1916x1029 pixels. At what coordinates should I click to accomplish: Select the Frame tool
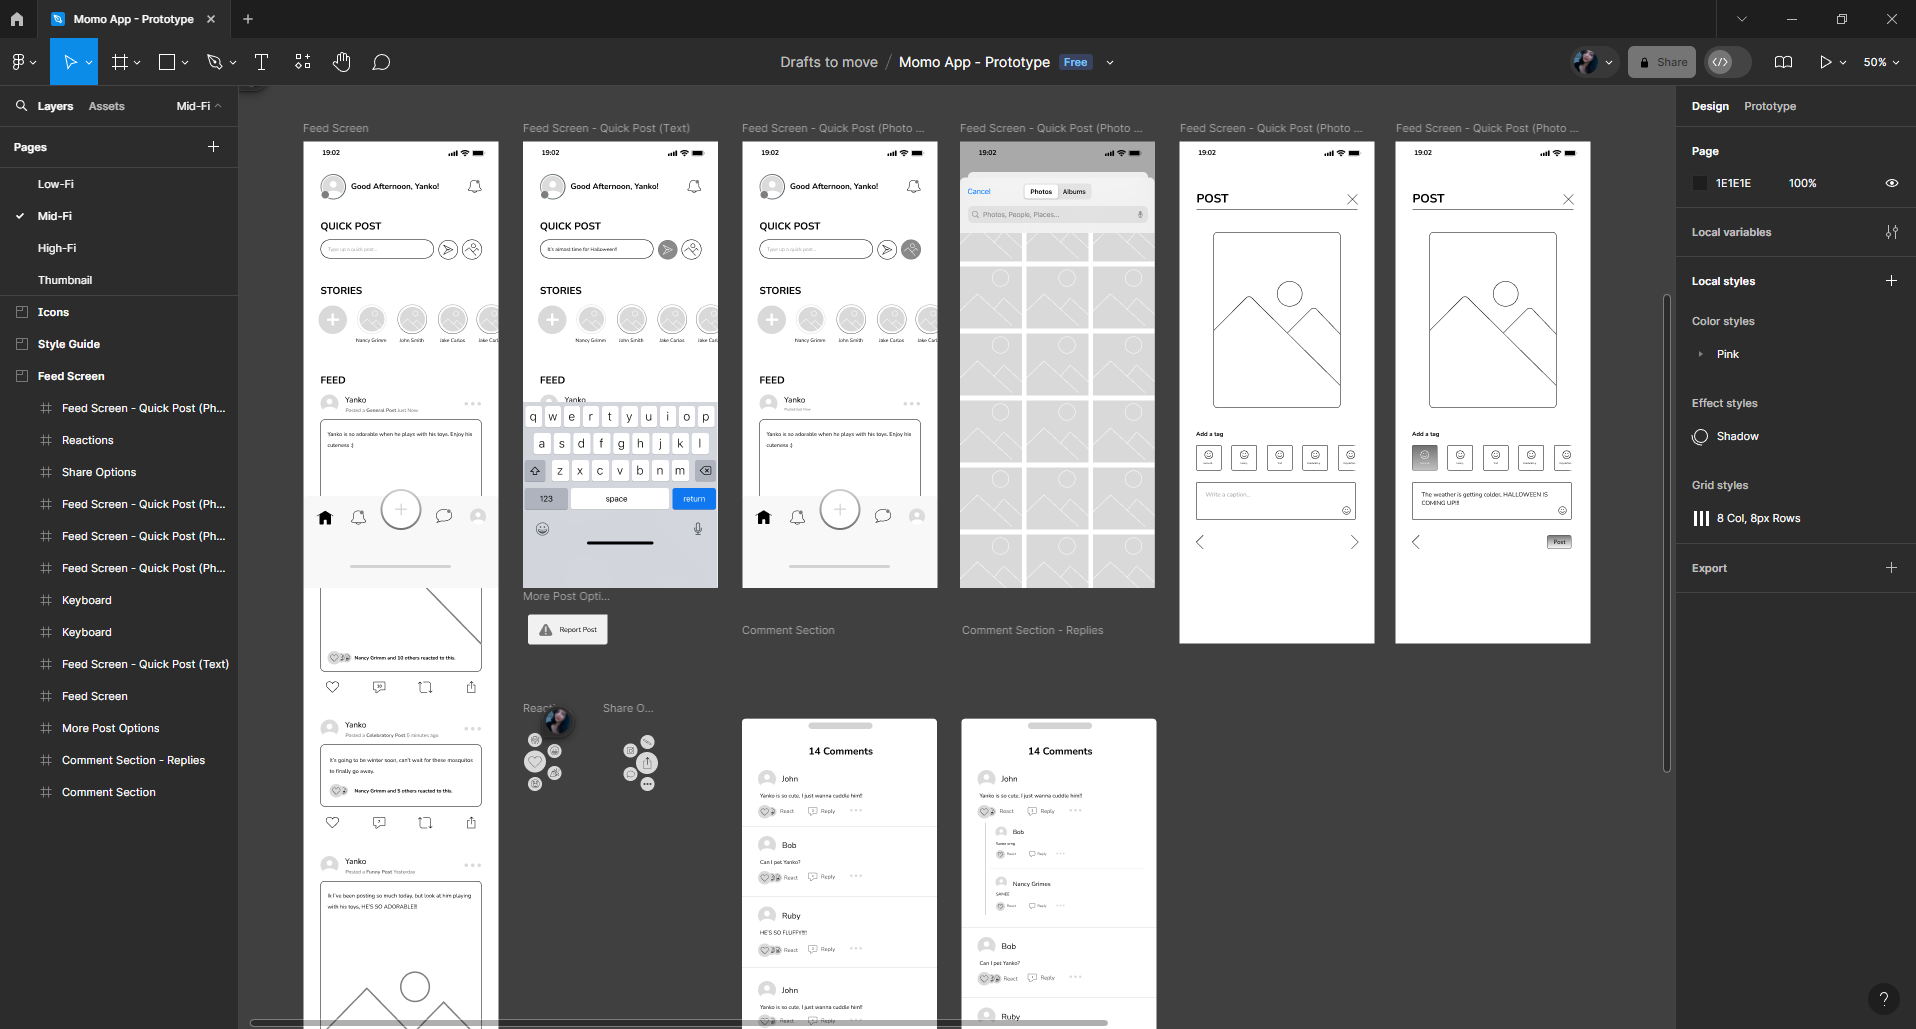120,62
